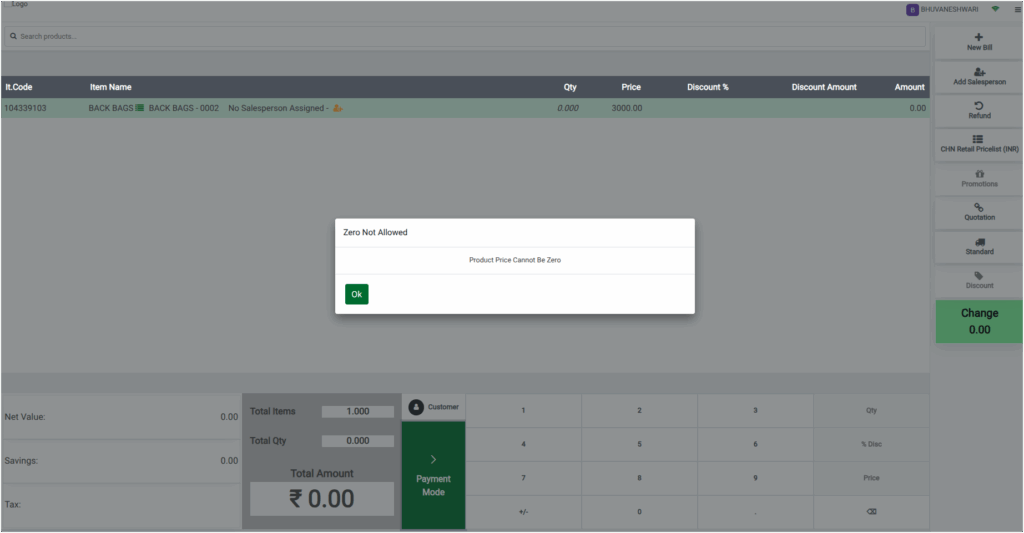Select the % Disc mode key

871,444
